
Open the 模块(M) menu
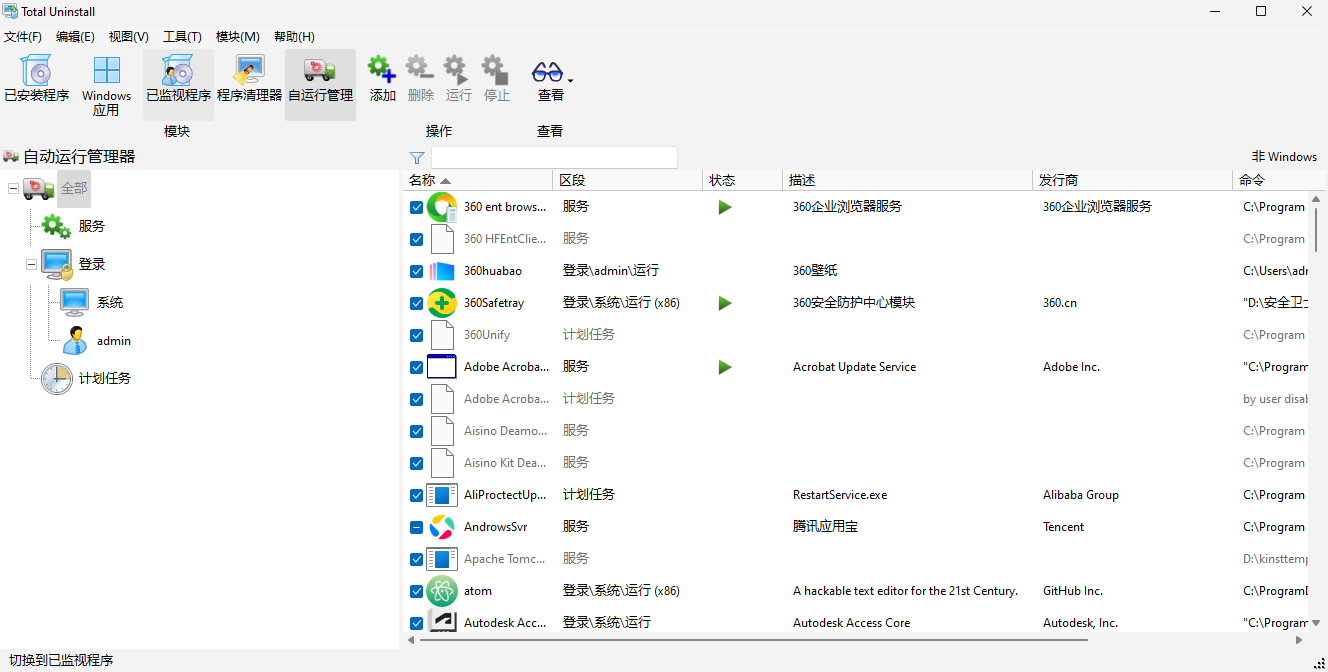point(238,36)
